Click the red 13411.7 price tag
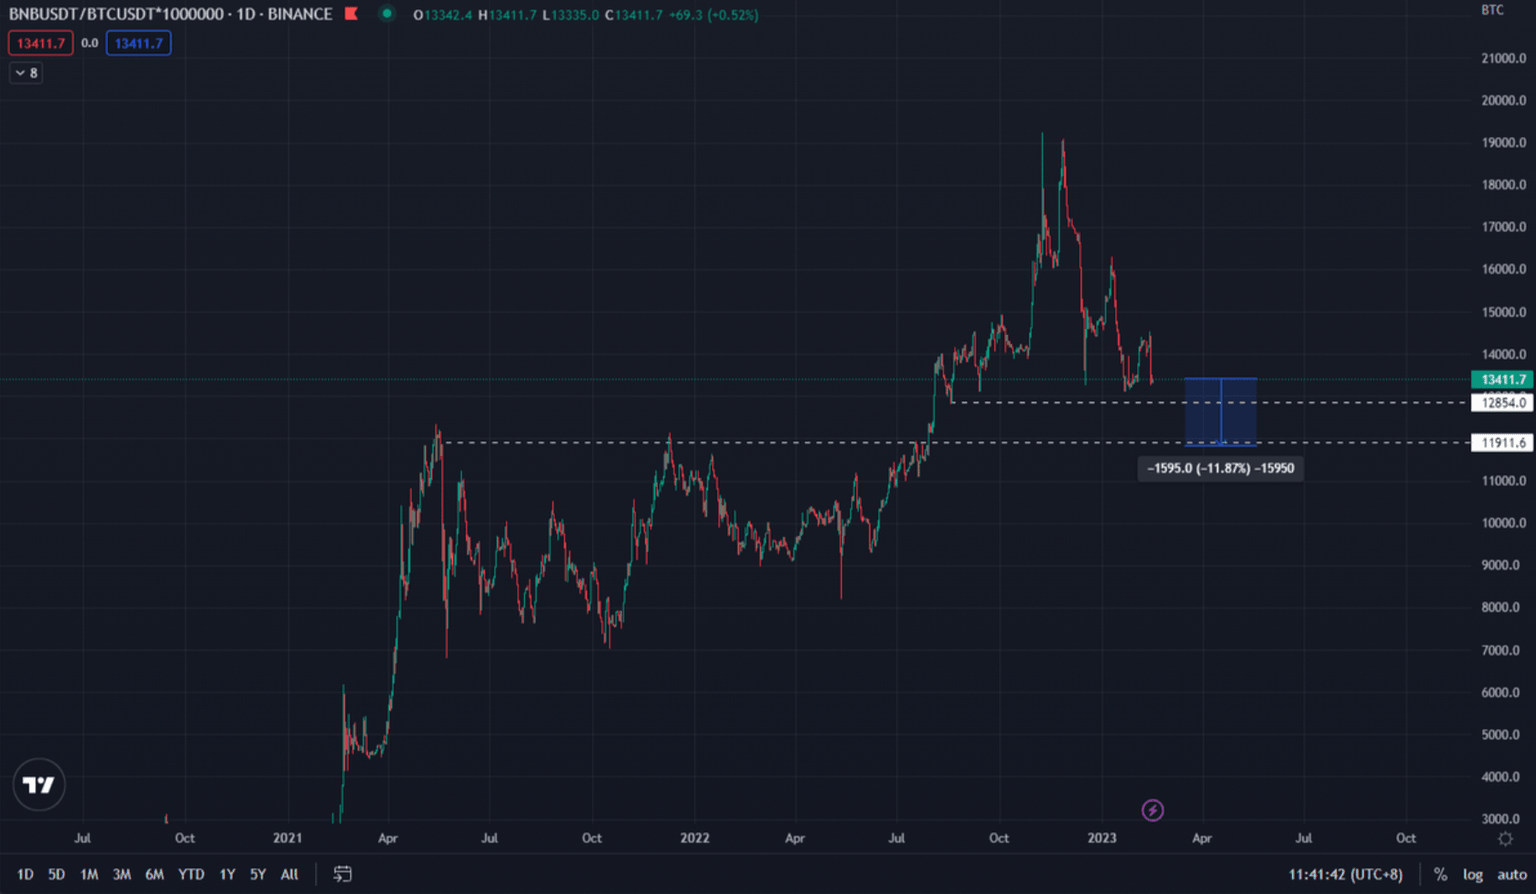 [x=40, y=43]
